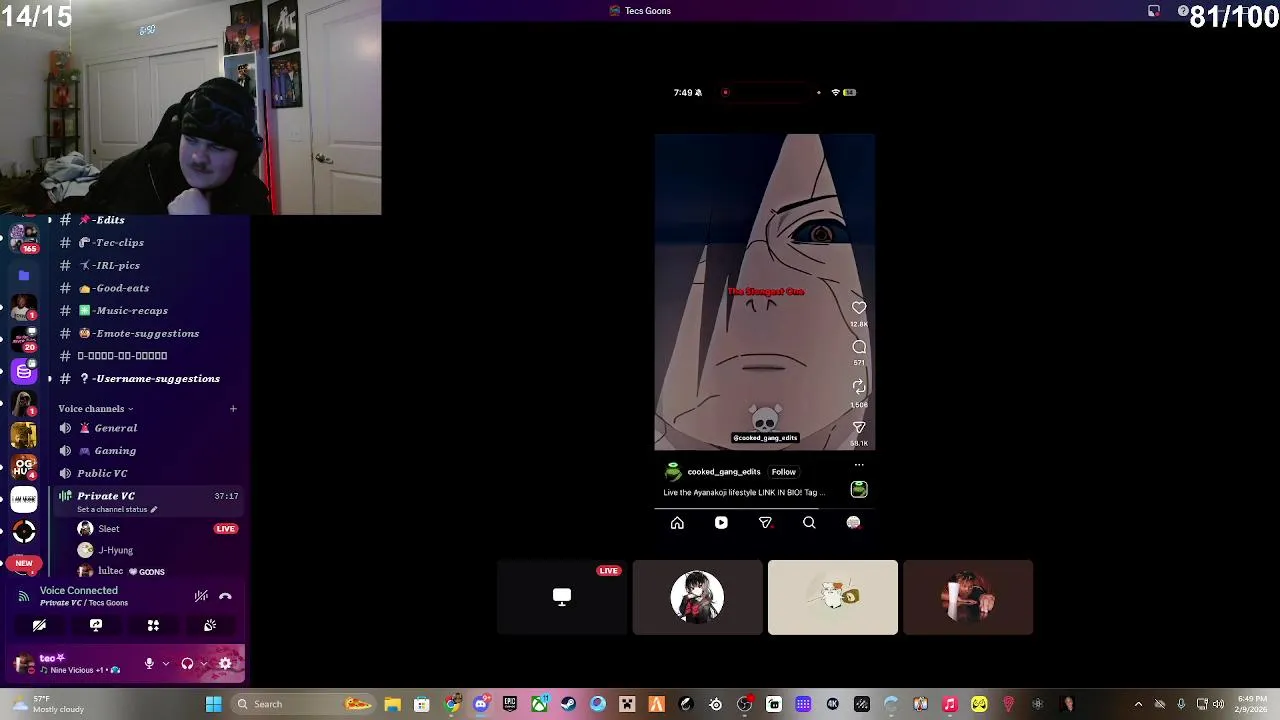1280x720 pixels.
Task: Open the I AM MUSIC server icon
Action: (x=24, y=499)
